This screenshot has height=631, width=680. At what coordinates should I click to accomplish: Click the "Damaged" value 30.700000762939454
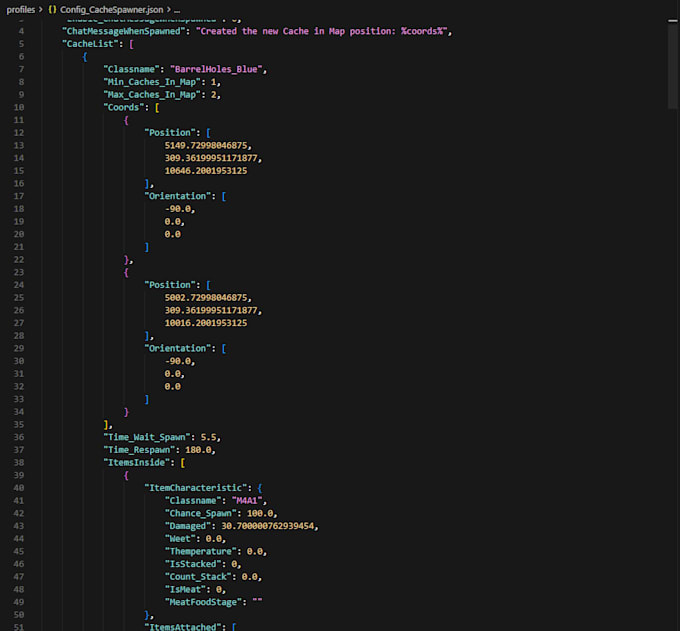(x=267, y=526)
